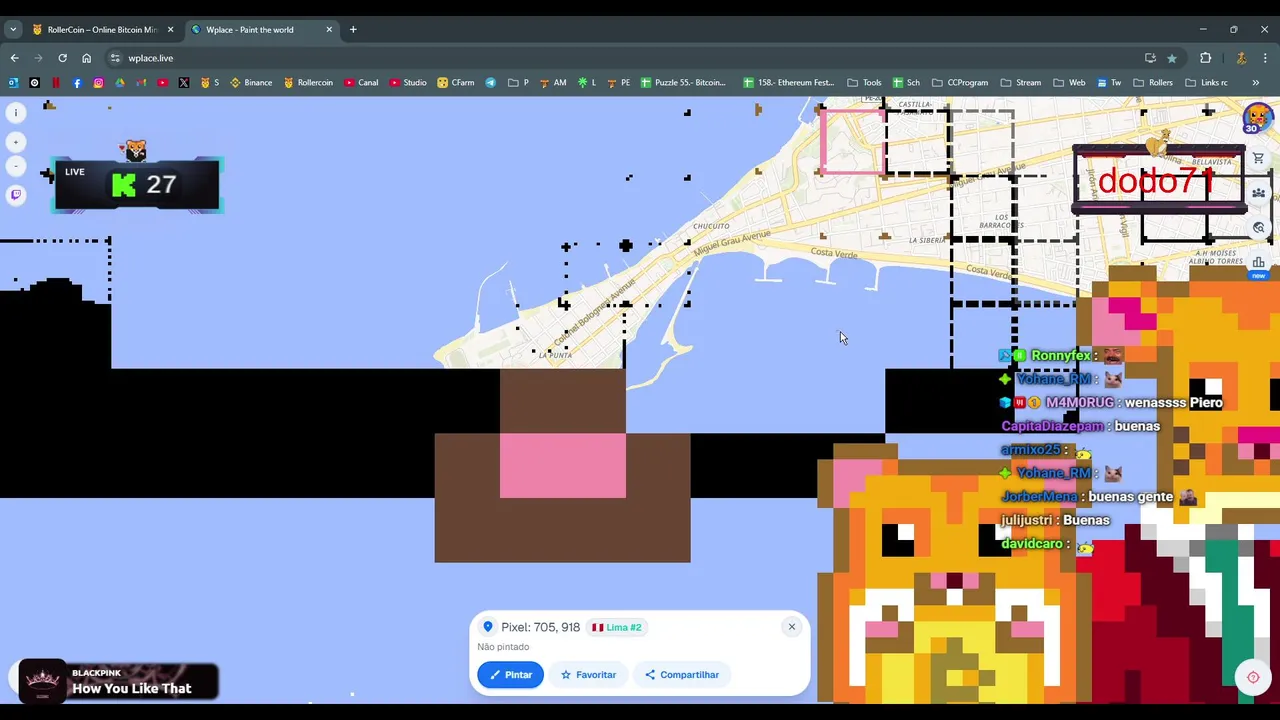Viewport: 1280px width, 720px height.
Task: Open the Binance bookmark
Action: (x=251, y=82)
